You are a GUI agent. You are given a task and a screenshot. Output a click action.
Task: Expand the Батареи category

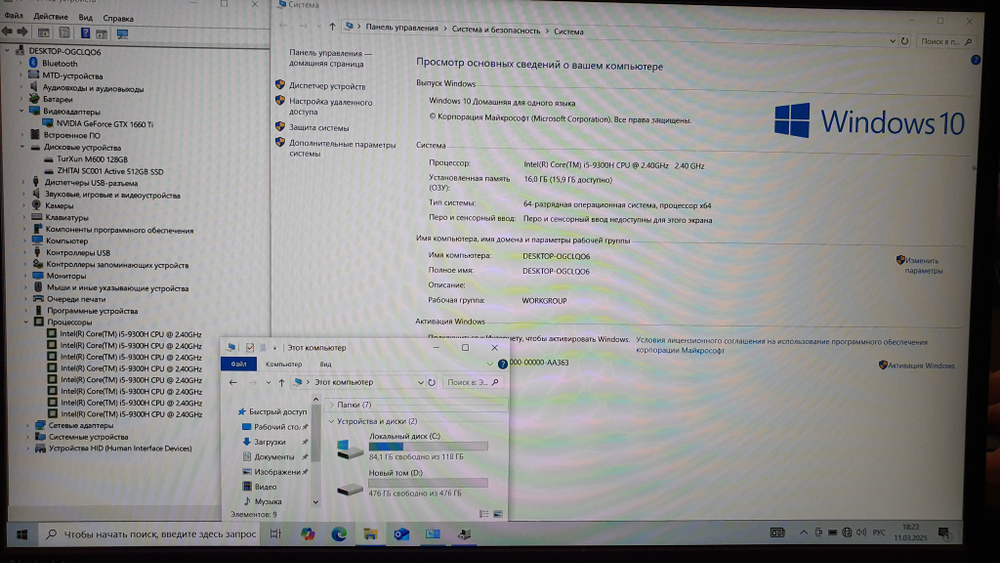pos(21,99)
